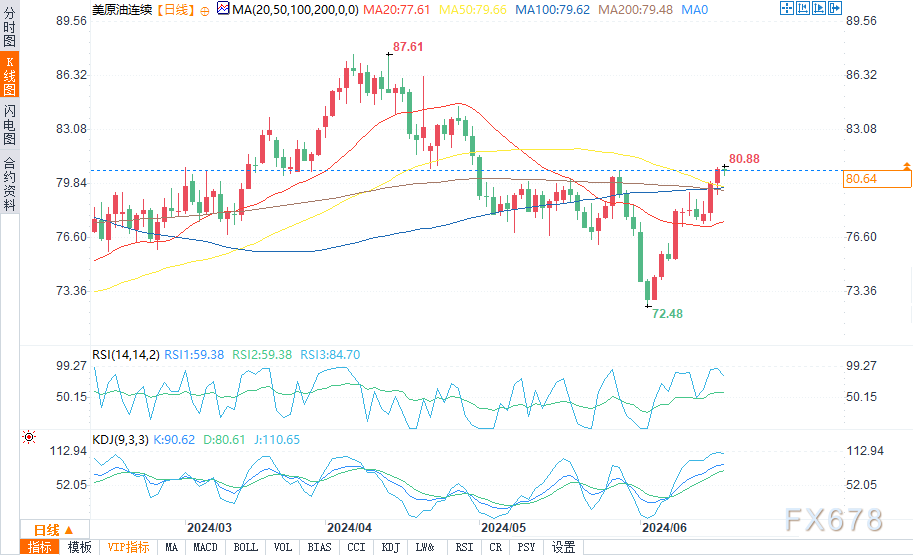
Task: Click the 80.64 current price label
Action: (877, 179)
